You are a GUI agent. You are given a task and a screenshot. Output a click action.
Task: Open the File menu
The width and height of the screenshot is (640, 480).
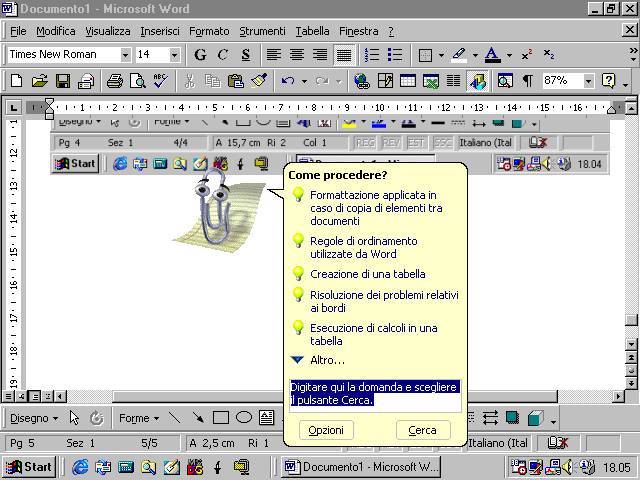click(x=18, y=31)
